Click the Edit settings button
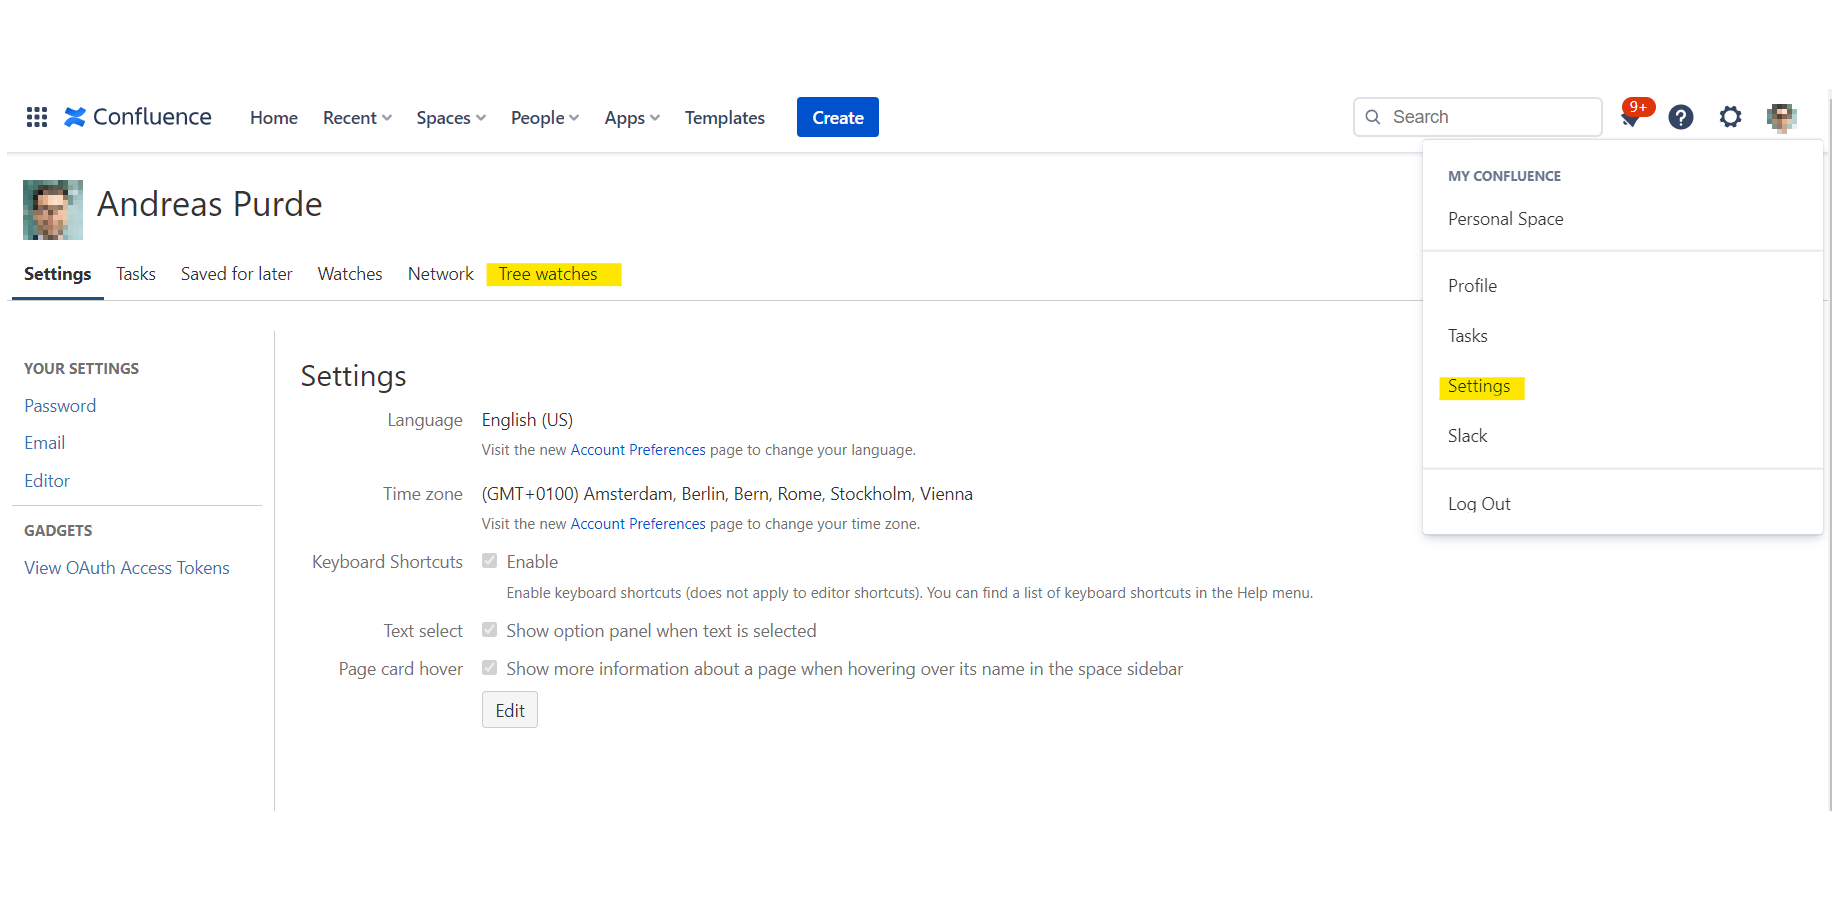The height and width of the screenshot is (900, 1840). [x=510, y=710]
